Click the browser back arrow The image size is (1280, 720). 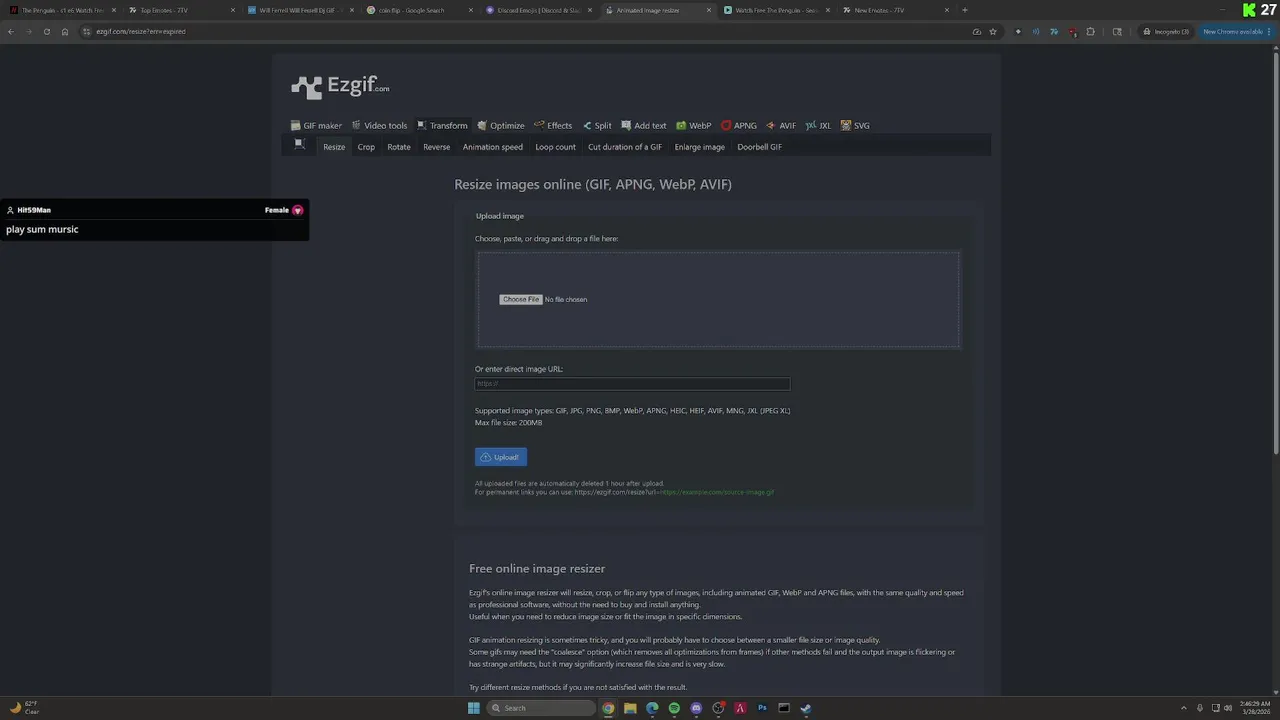11,32
